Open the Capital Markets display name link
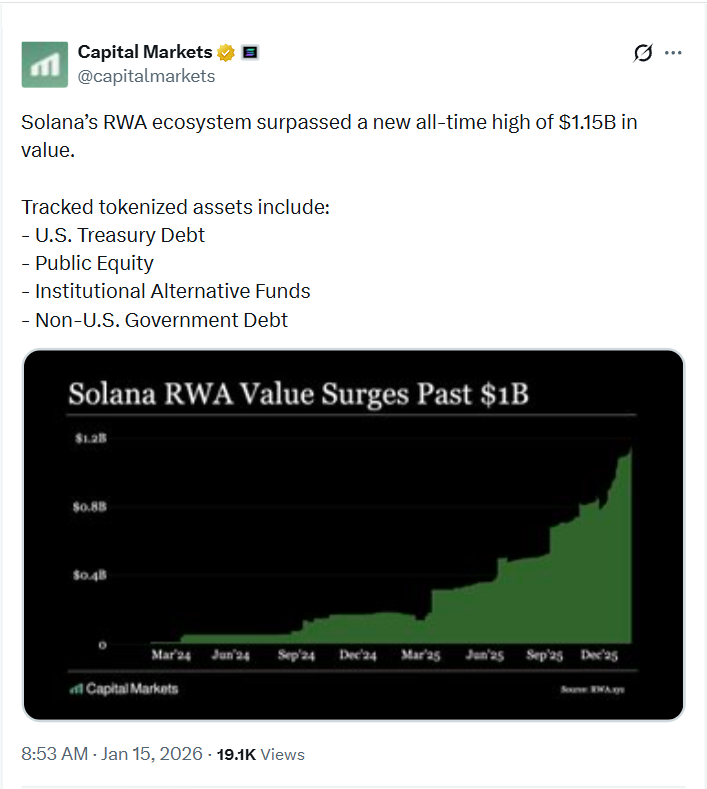707x789 pixels. coord(145,53)
